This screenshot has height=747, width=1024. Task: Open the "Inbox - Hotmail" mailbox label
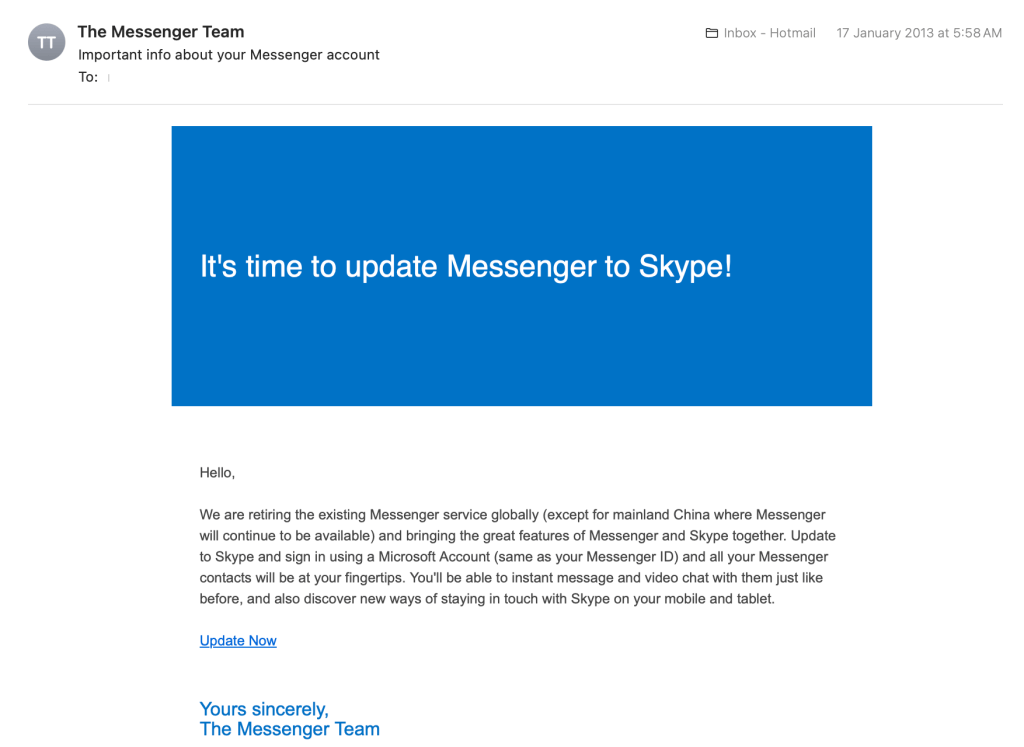coord(770,32)
